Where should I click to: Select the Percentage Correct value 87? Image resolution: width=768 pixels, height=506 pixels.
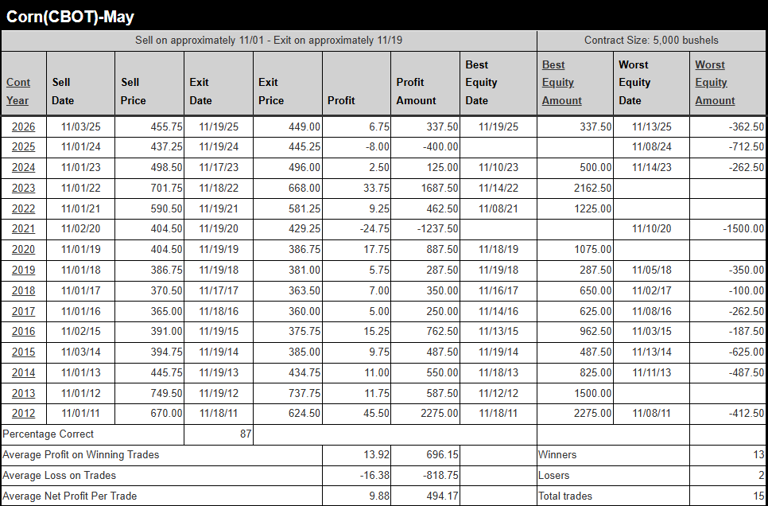tap(246, 434)
